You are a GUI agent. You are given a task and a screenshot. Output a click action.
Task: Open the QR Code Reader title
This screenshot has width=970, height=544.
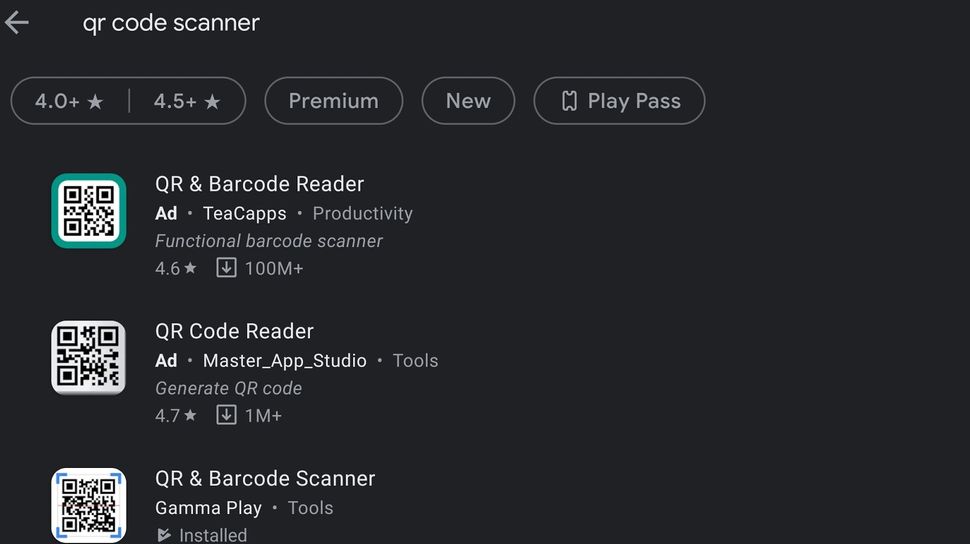pyautogui.click(x=234, y=331)
